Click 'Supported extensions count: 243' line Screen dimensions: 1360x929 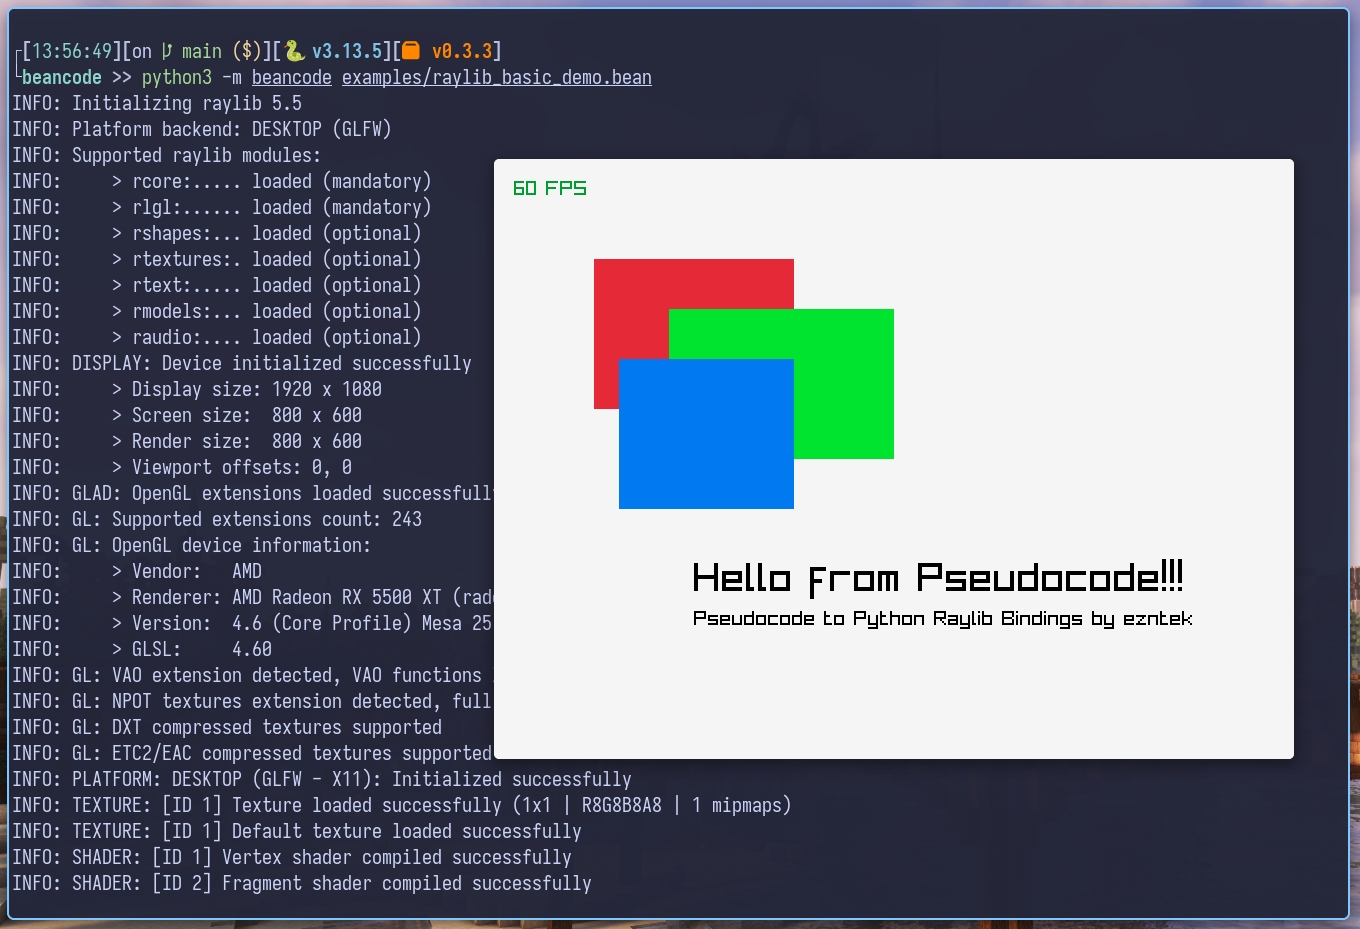pos(217,519)
